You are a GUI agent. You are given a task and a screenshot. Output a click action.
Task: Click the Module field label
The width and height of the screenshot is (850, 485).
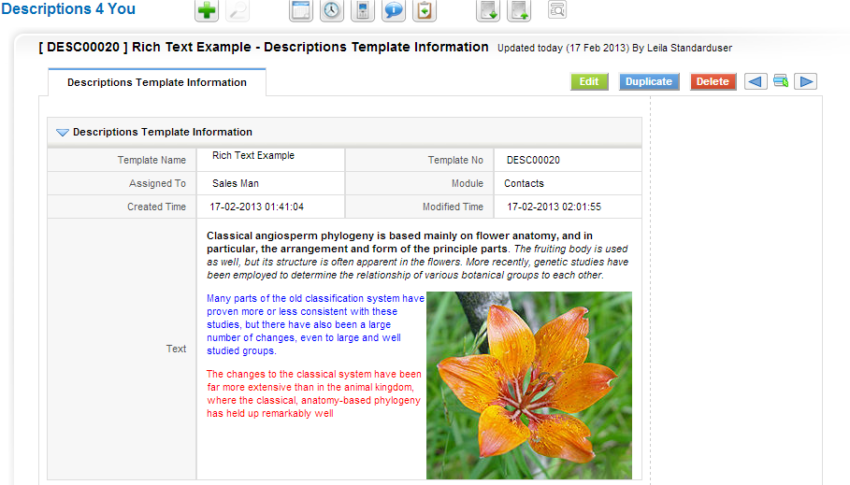click(x=467, y=184)
